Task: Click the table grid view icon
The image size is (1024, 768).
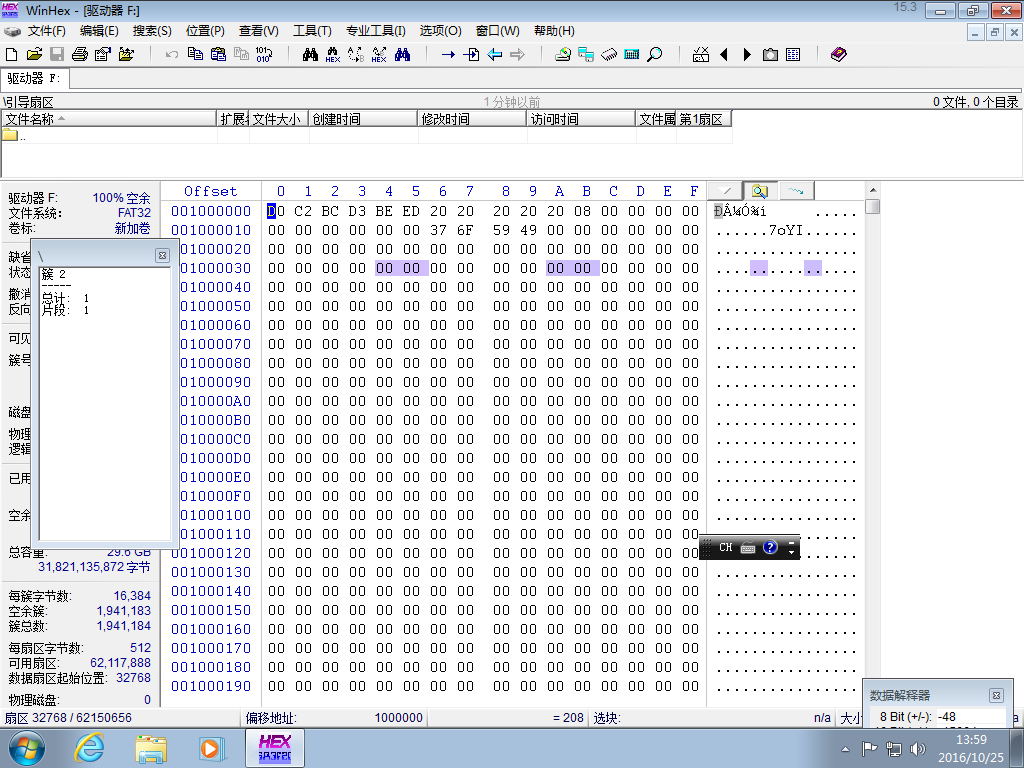Action: 793,54
